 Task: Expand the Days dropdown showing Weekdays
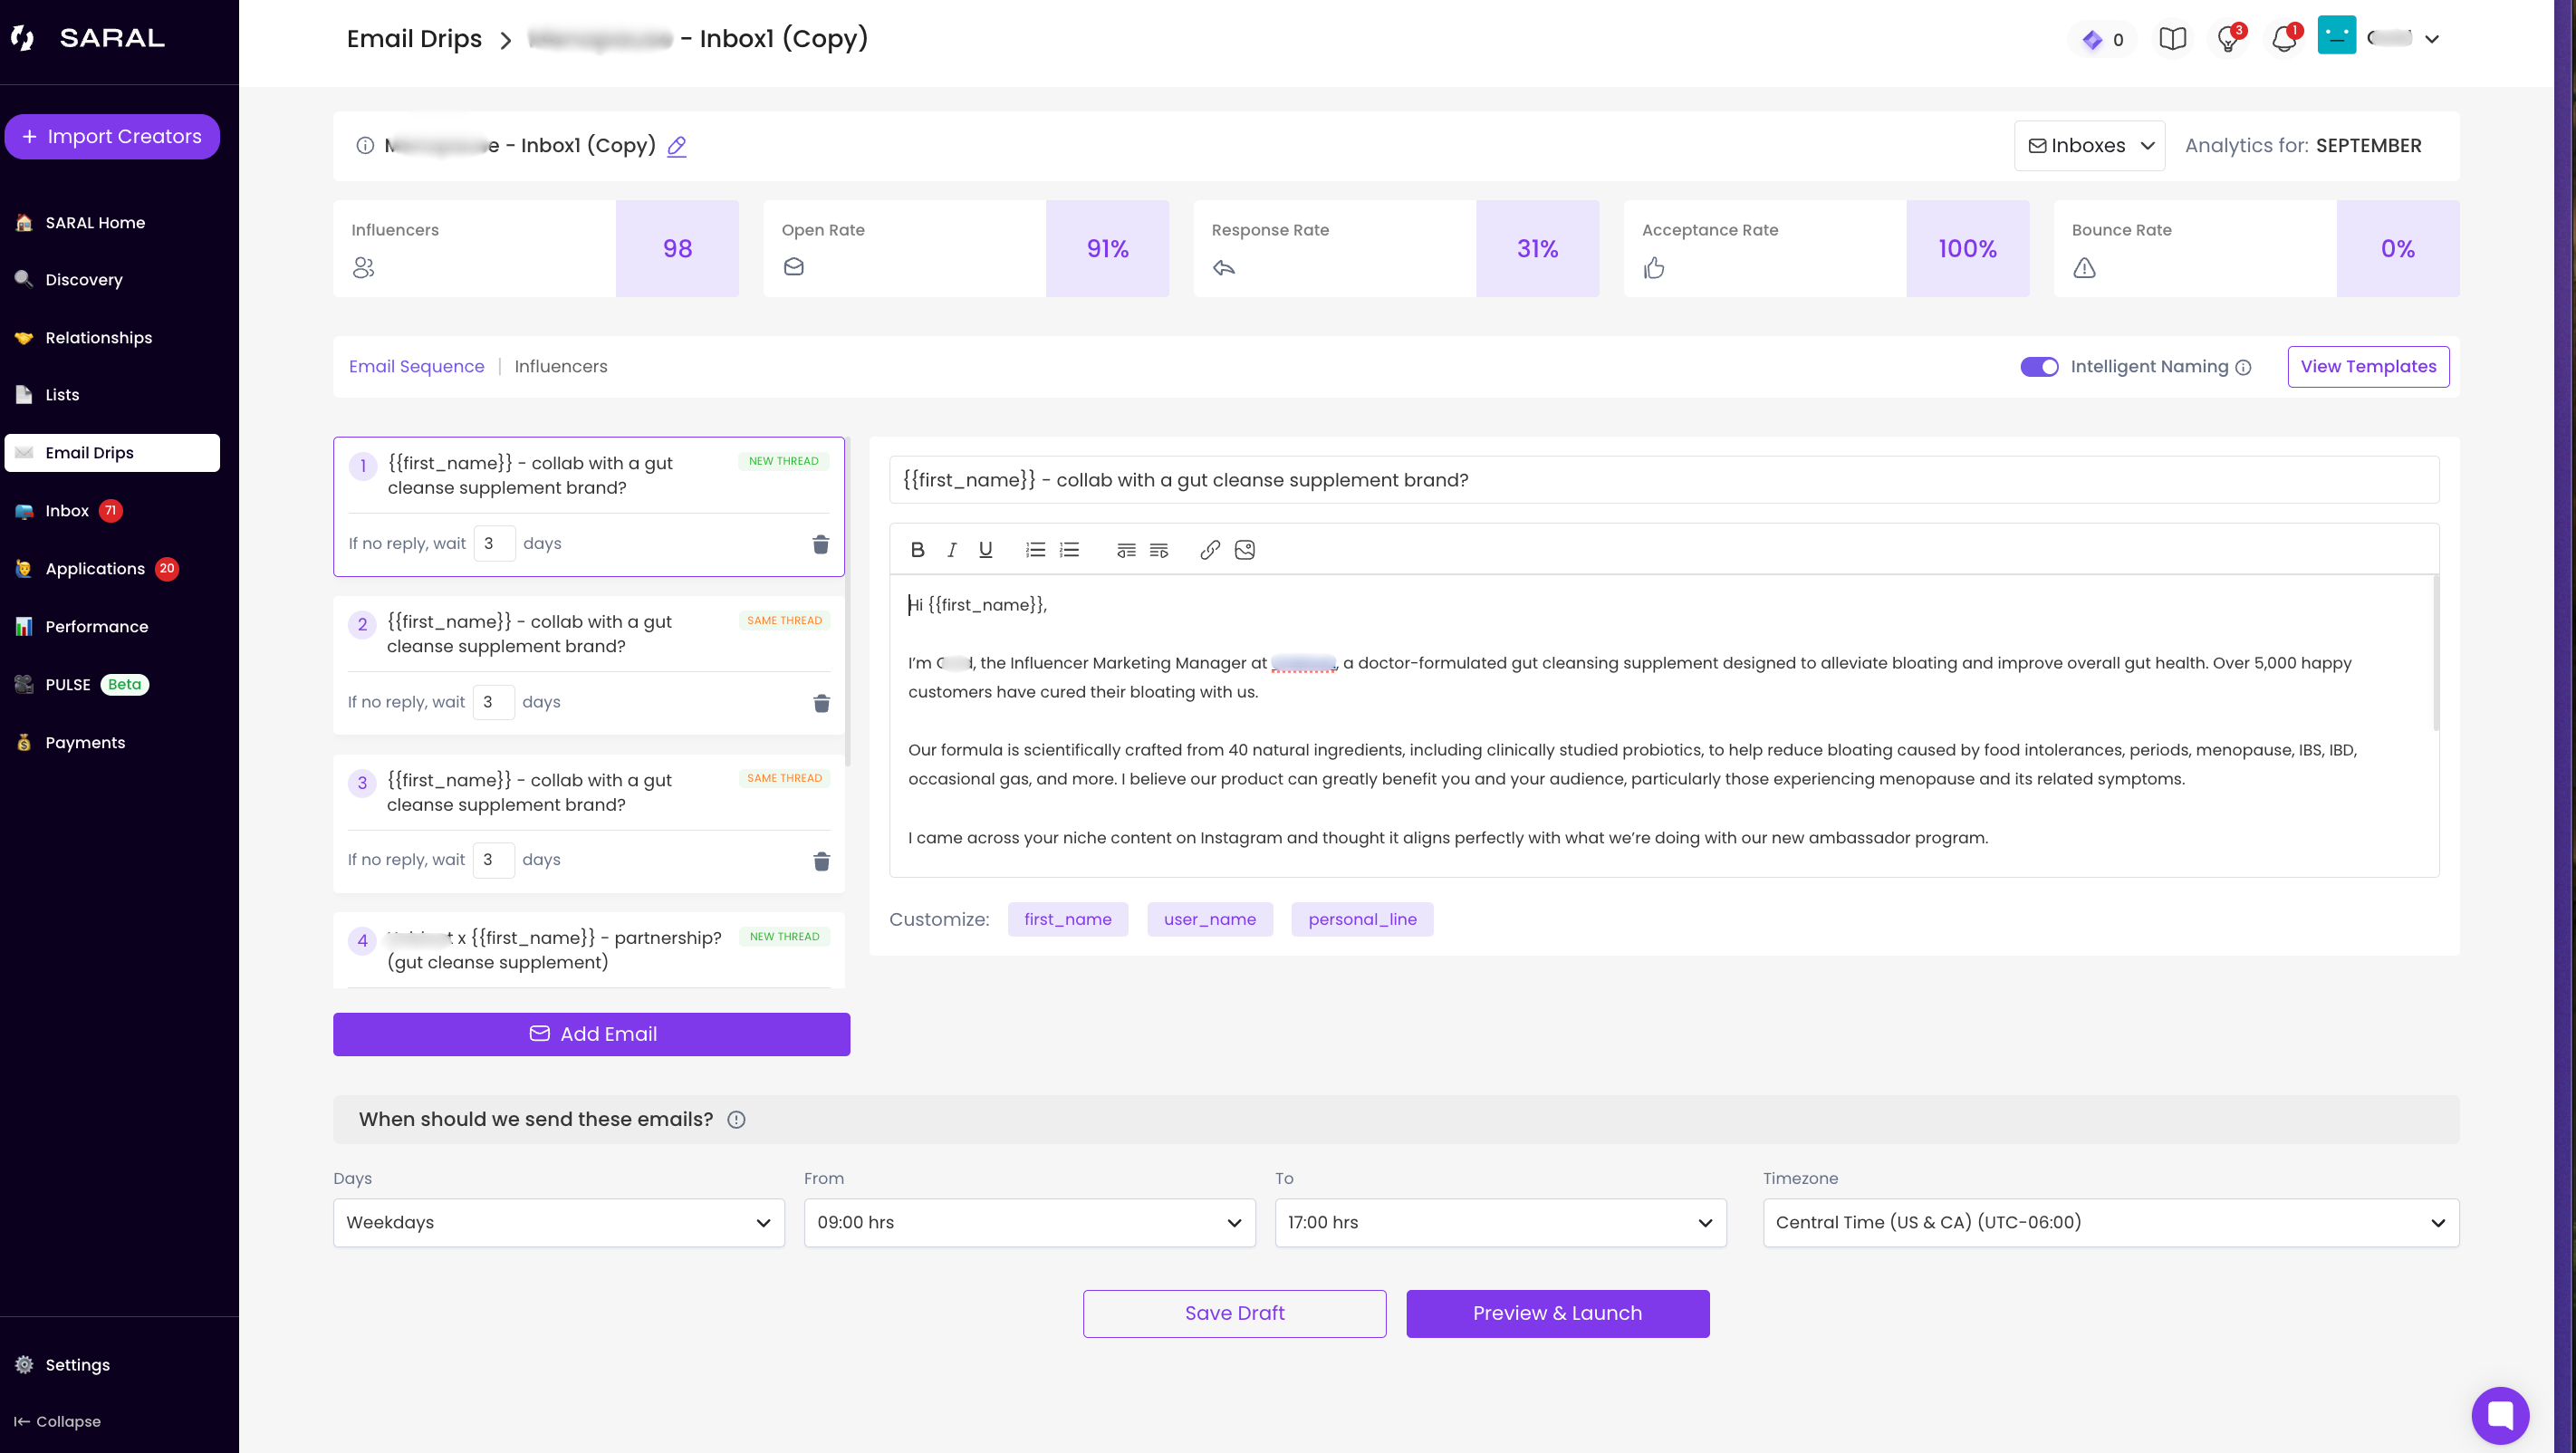tap(558, 1223)
